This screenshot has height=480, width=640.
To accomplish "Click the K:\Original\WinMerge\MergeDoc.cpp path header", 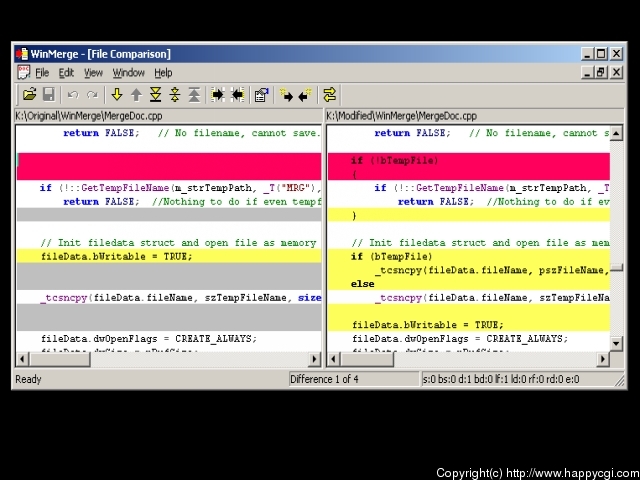I will (x=89, y=116).
